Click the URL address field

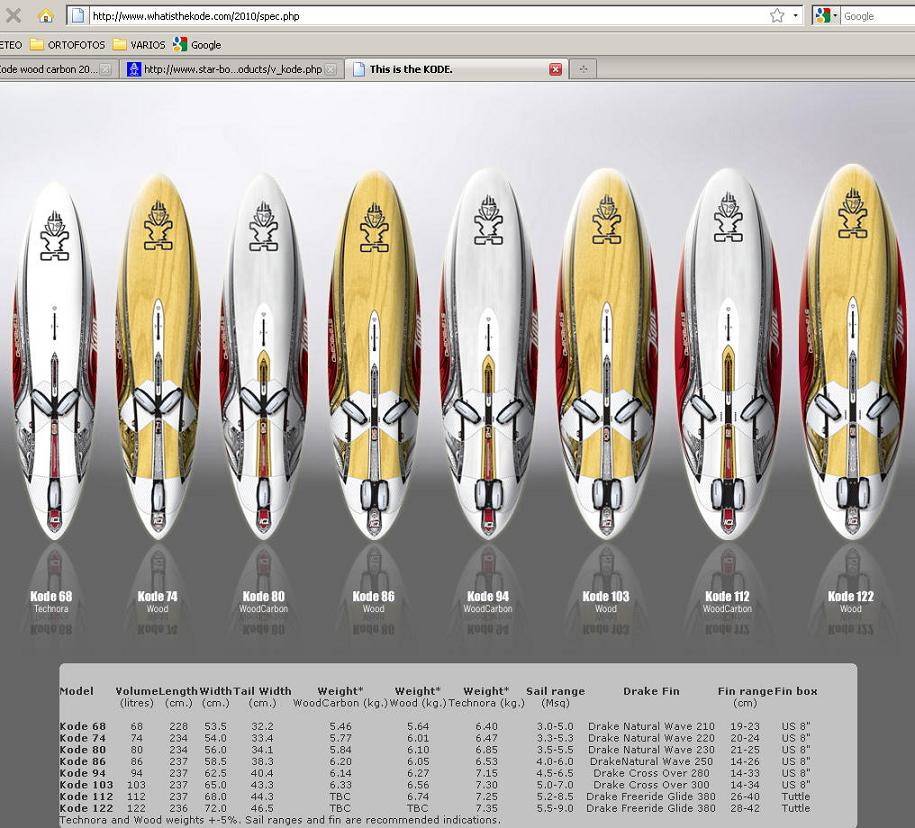click(x=420, y=16)
